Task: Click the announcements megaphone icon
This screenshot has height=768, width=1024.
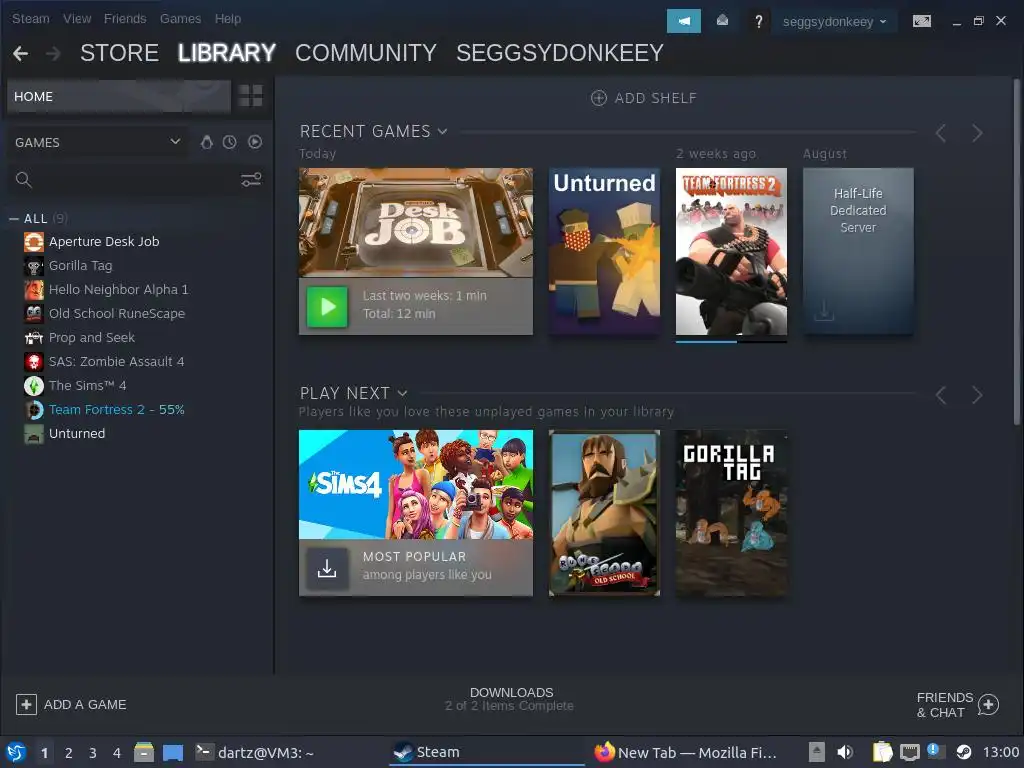Action: click(684, 21)
